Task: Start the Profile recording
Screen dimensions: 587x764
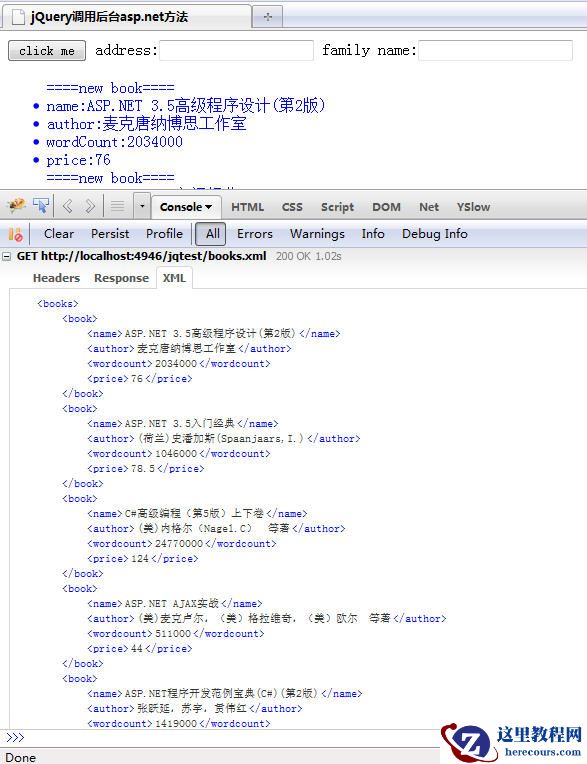Action: click(x=164, y=234)
